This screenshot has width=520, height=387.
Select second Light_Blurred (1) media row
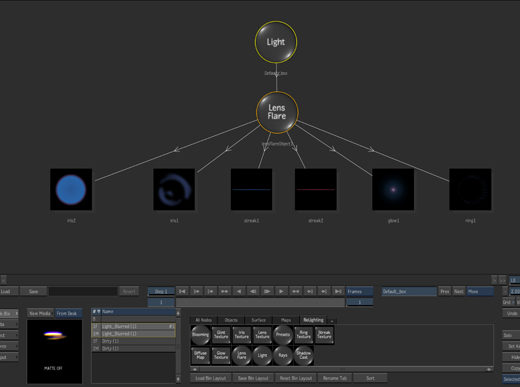(x=133, y=334)
